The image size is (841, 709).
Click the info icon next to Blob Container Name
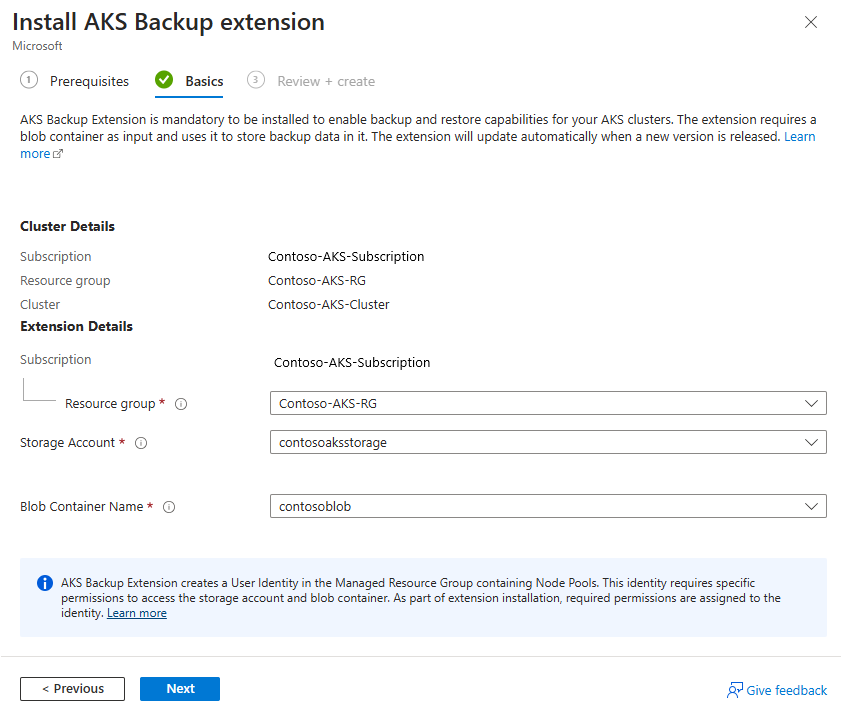169,506
